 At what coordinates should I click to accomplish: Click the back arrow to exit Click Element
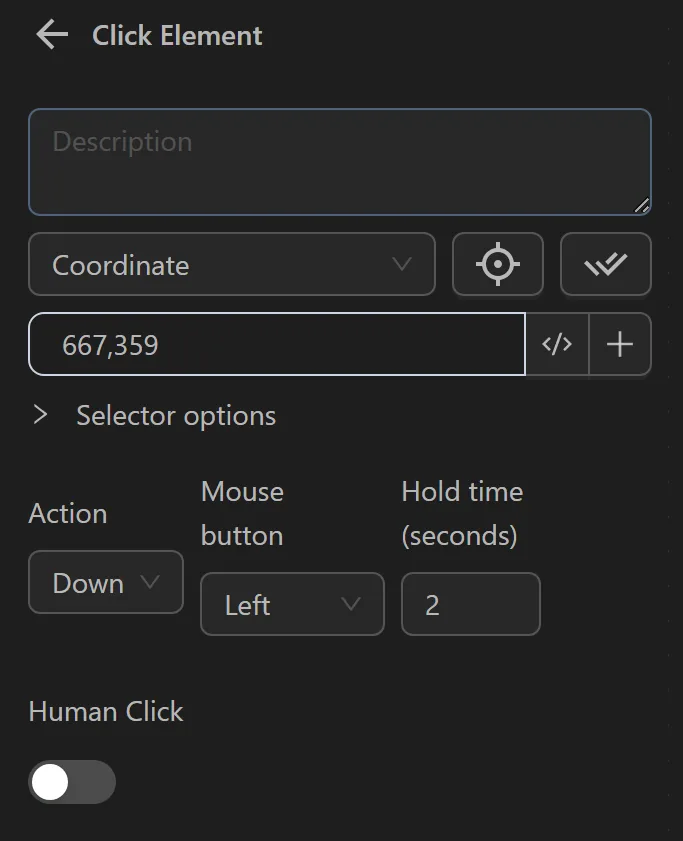(x=49, y=34)
